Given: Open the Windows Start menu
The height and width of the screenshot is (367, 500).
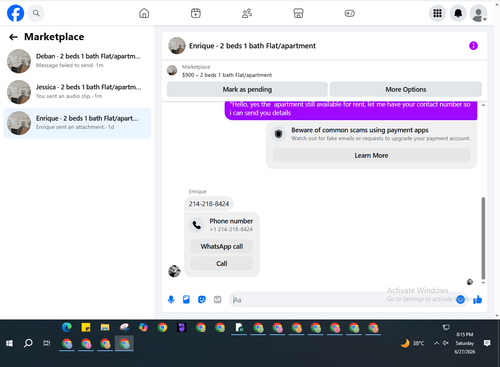Looking at the screenshot, I should pyautogui.click(x=9, y=343).
